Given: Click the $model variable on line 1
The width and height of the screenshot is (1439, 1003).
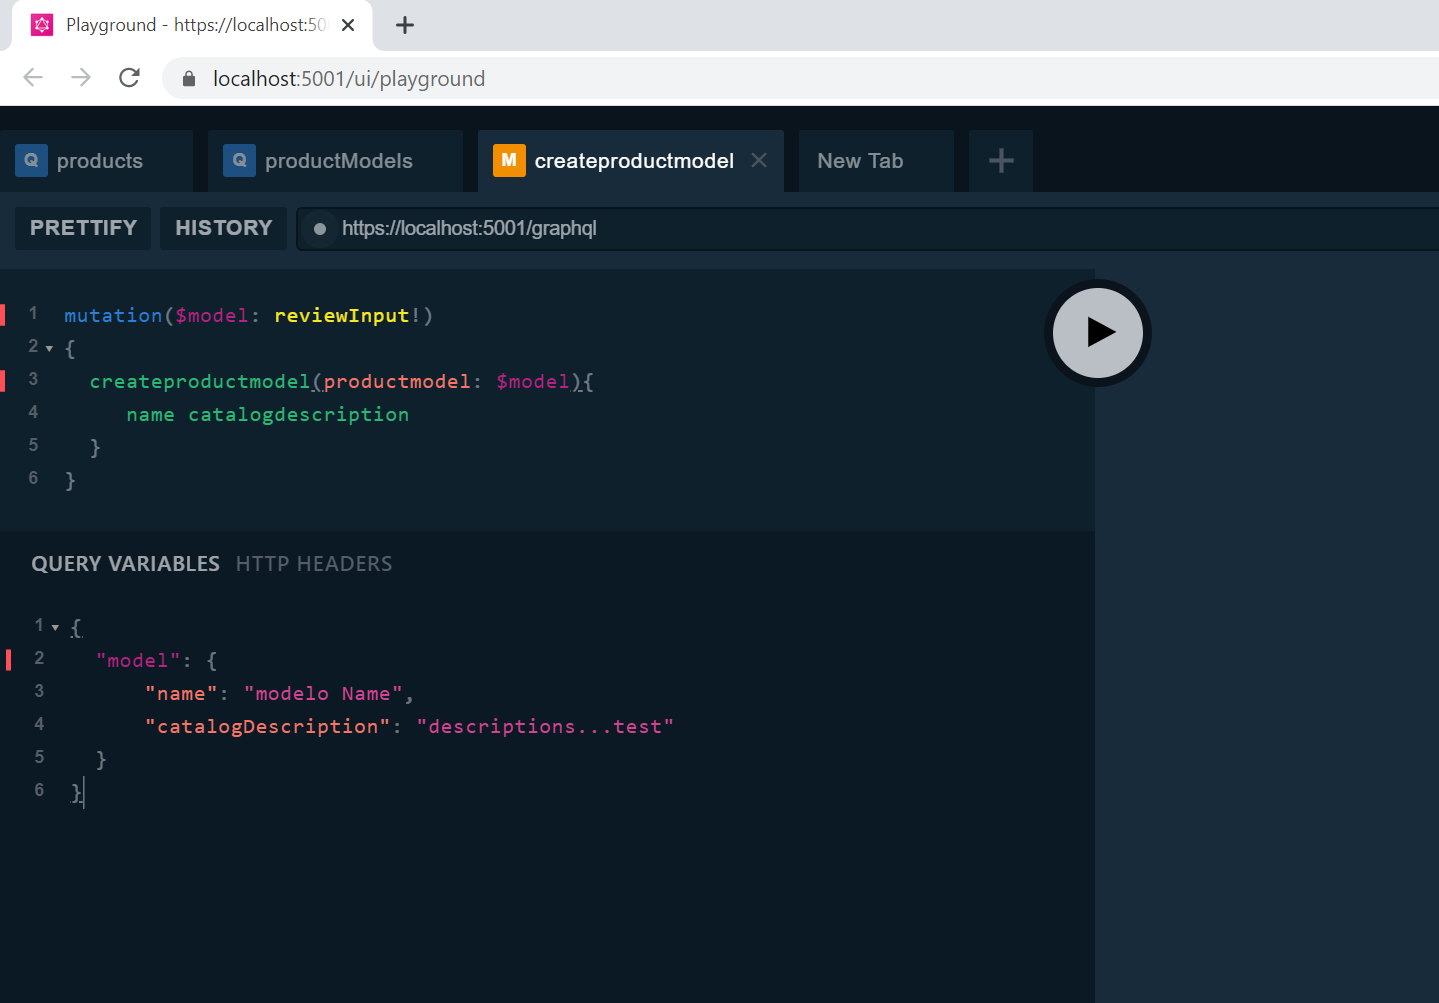Looking at the screenshot, I should tap(211, 316).
